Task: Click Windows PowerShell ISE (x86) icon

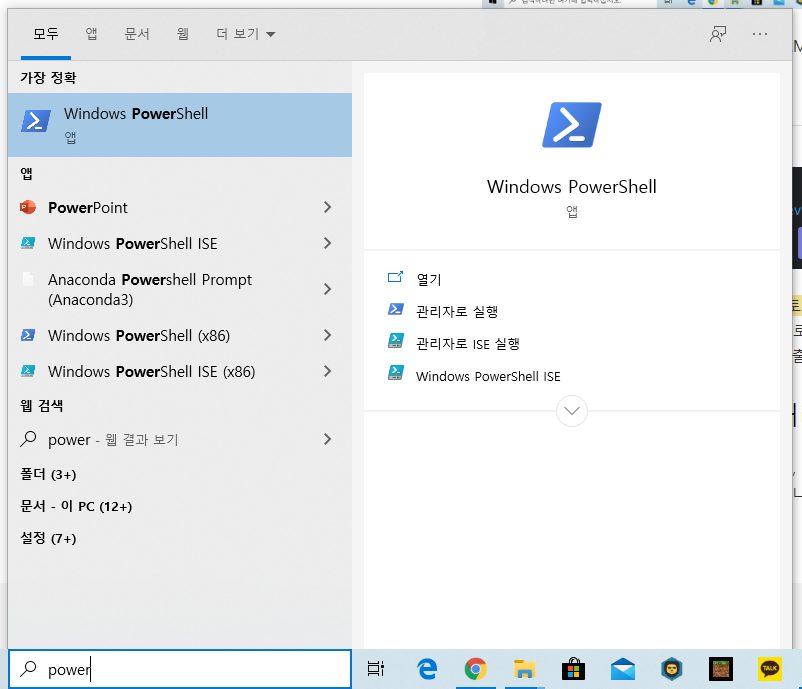Action: [x=28, y=371]
